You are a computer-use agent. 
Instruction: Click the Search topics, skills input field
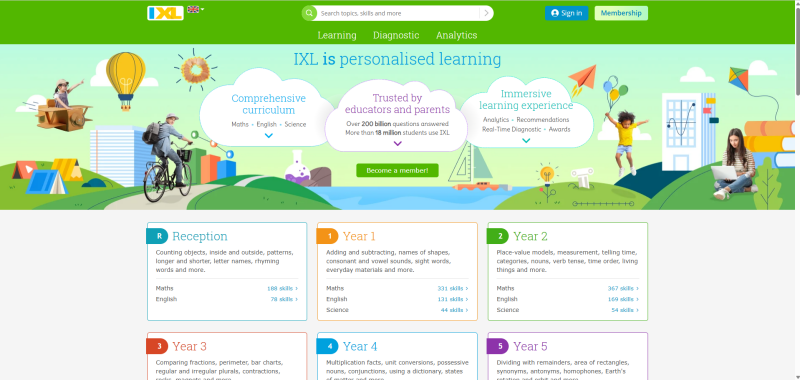click(x=398, y=13)
